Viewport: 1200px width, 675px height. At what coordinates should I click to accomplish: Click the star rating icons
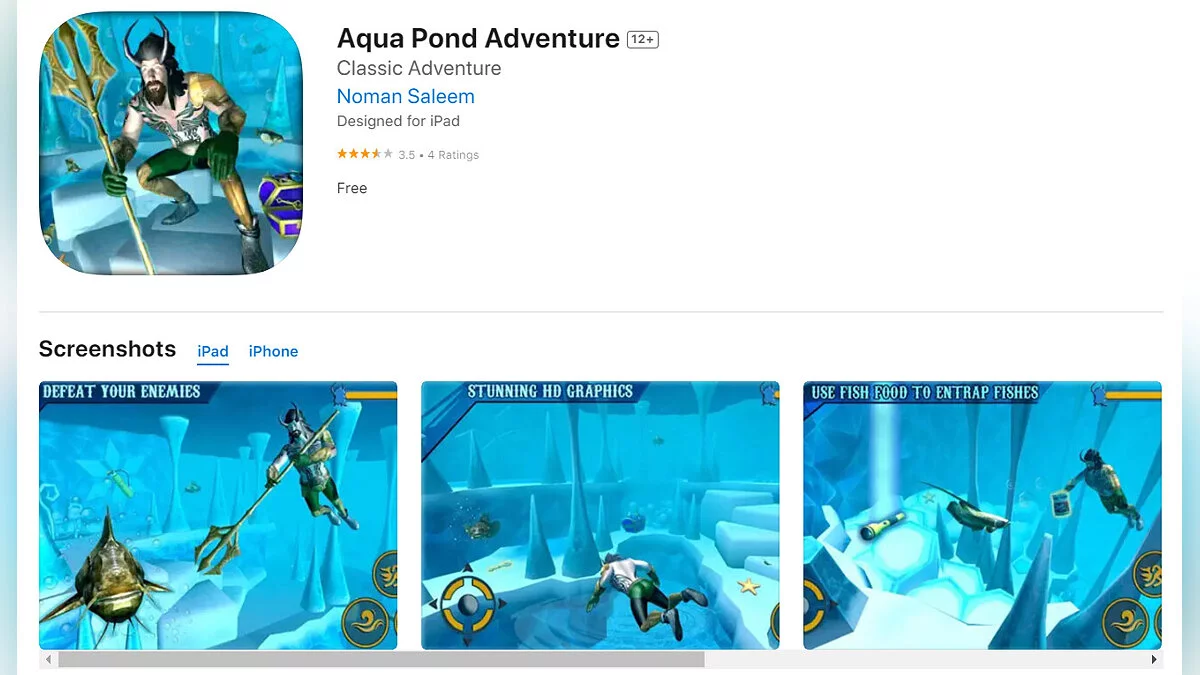pos(365,154)
